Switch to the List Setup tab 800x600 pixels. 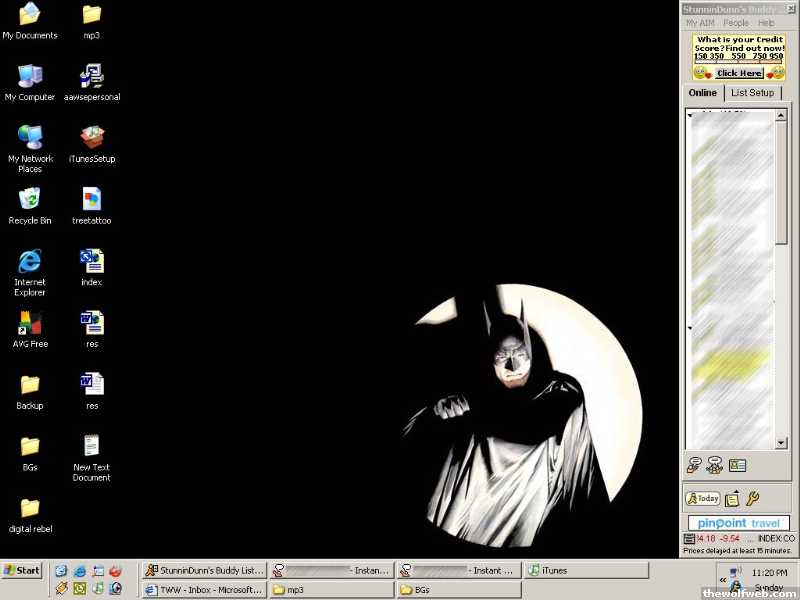coord(752,93)
